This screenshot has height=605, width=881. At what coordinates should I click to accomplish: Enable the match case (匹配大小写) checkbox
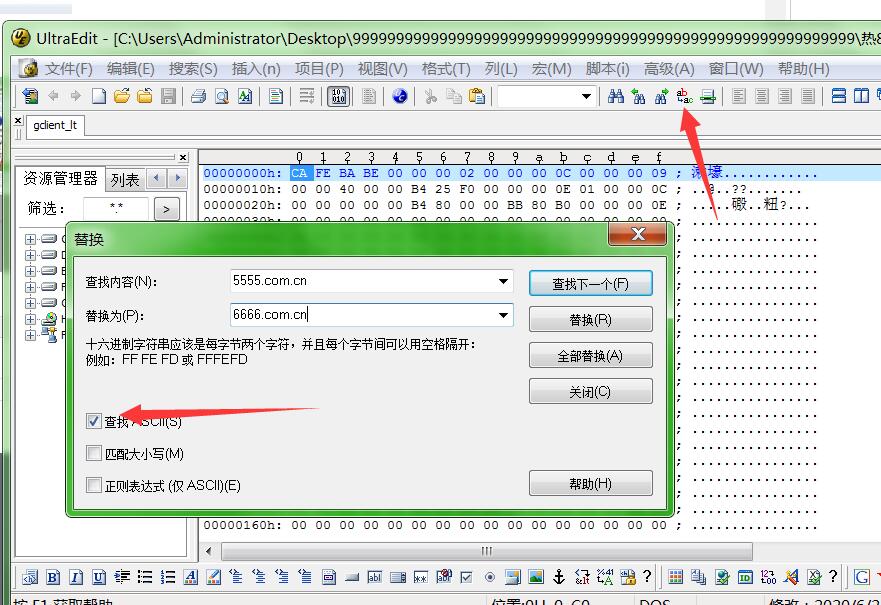tap(94, 454)
